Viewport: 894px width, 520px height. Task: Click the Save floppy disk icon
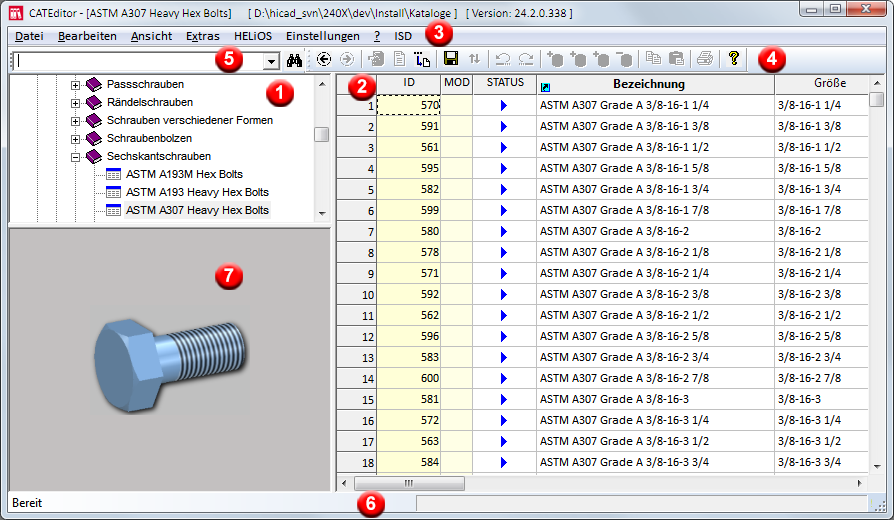click(x=451, y=60)
